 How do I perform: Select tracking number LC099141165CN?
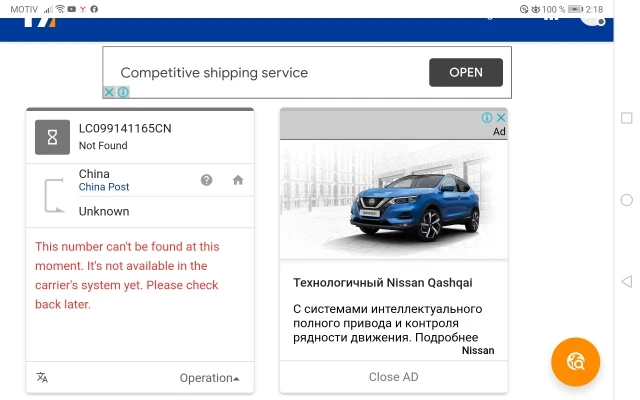(x=125, y=129)
